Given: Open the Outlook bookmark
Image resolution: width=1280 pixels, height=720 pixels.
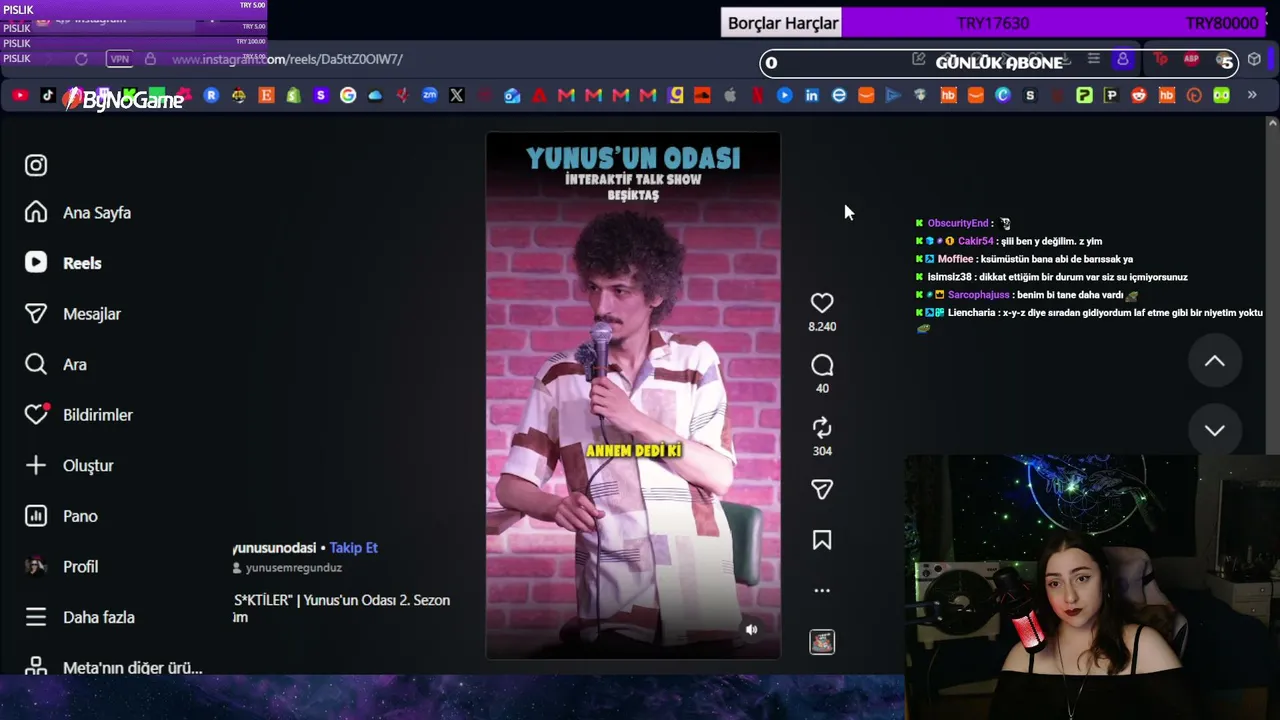Looking at the screenshot, I should [512, 95].
